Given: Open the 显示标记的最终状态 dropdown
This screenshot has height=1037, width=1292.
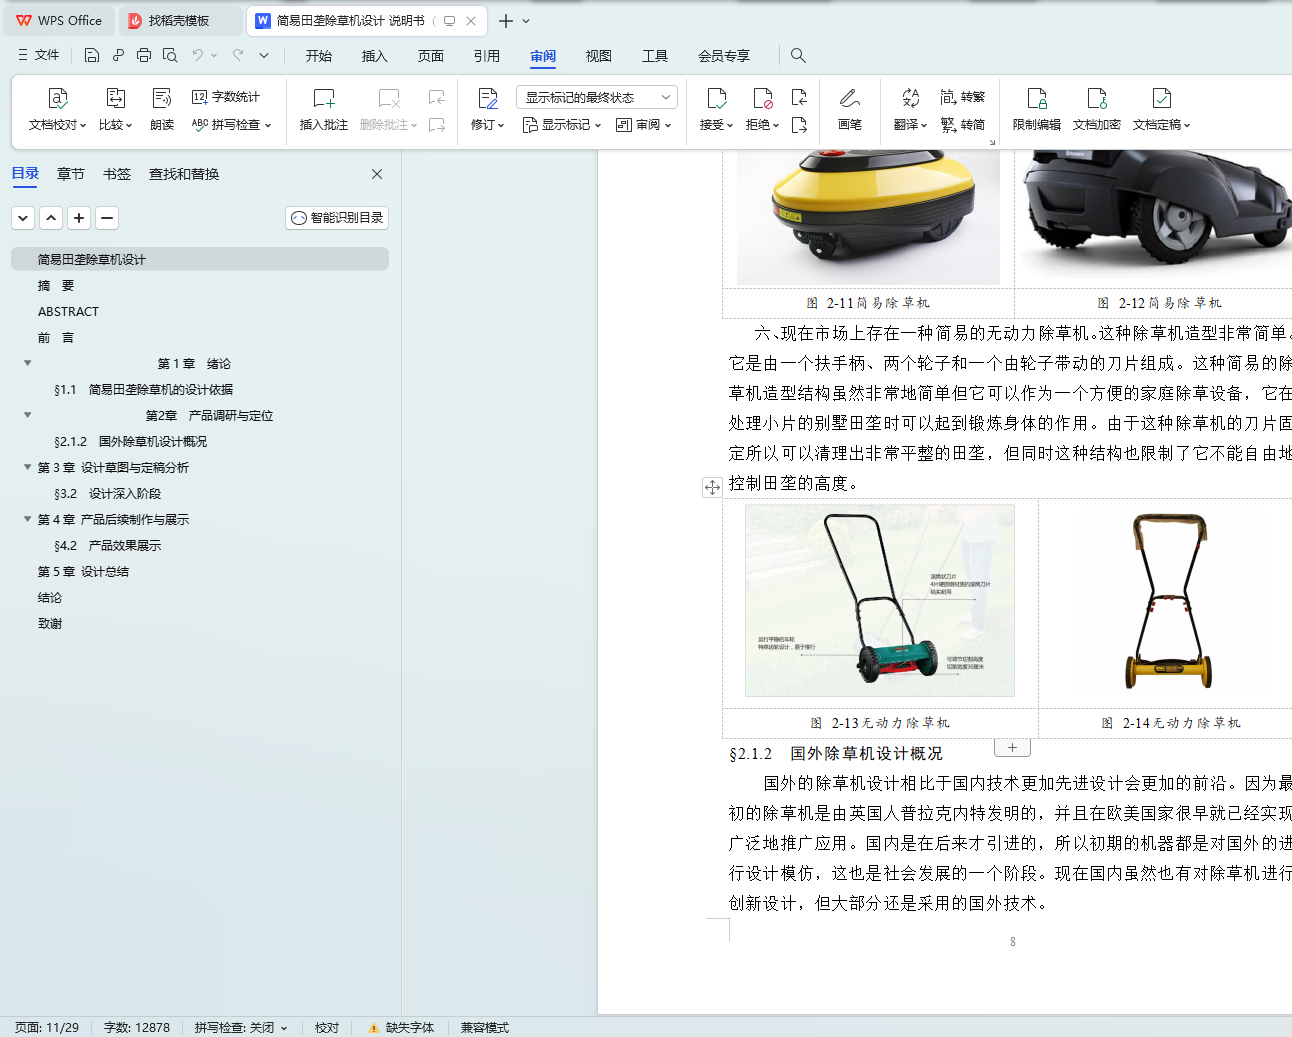Looking at the screenshot, I should coord(597,97).
